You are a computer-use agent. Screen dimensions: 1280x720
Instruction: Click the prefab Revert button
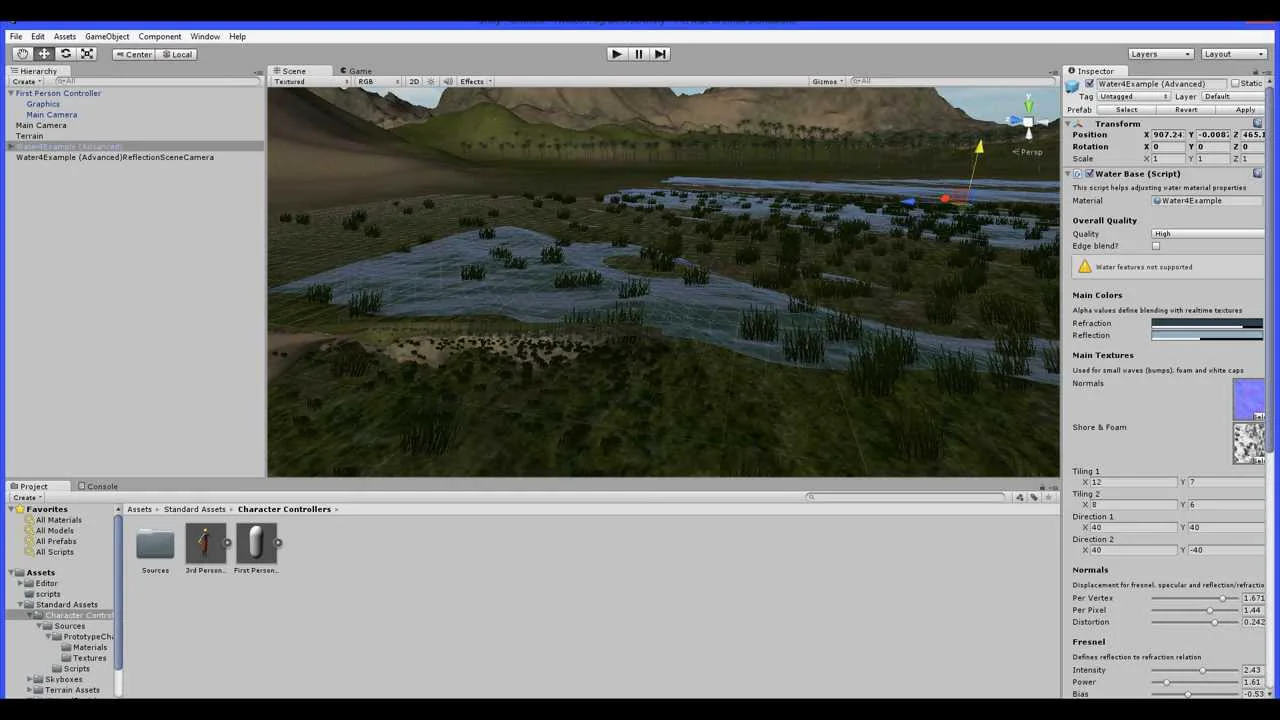(1185, 110)
